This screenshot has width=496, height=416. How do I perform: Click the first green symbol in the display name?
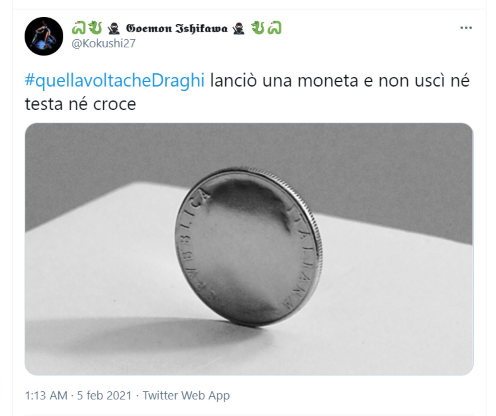tap(78, 28)
